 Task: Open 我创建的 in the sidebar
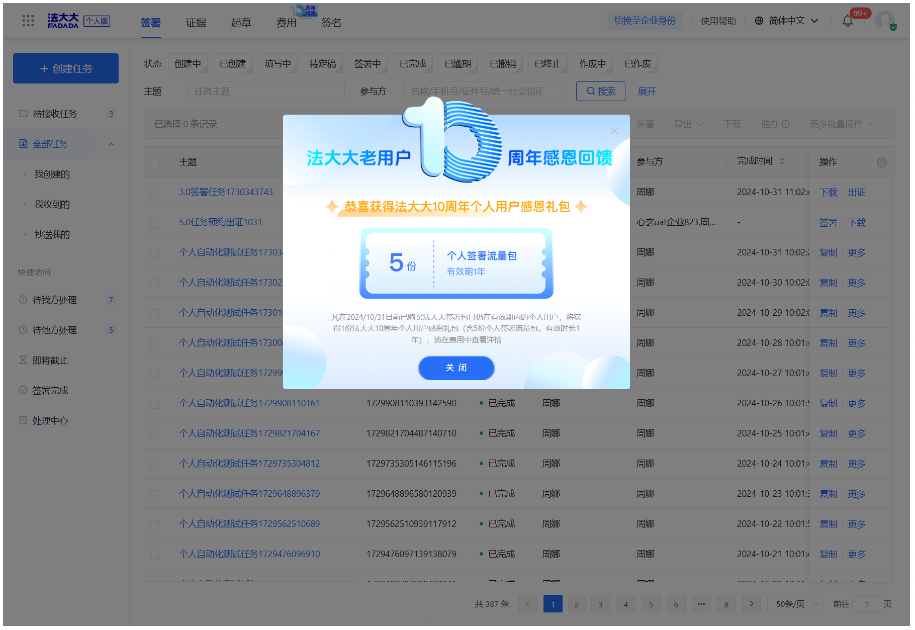[51, 174]
